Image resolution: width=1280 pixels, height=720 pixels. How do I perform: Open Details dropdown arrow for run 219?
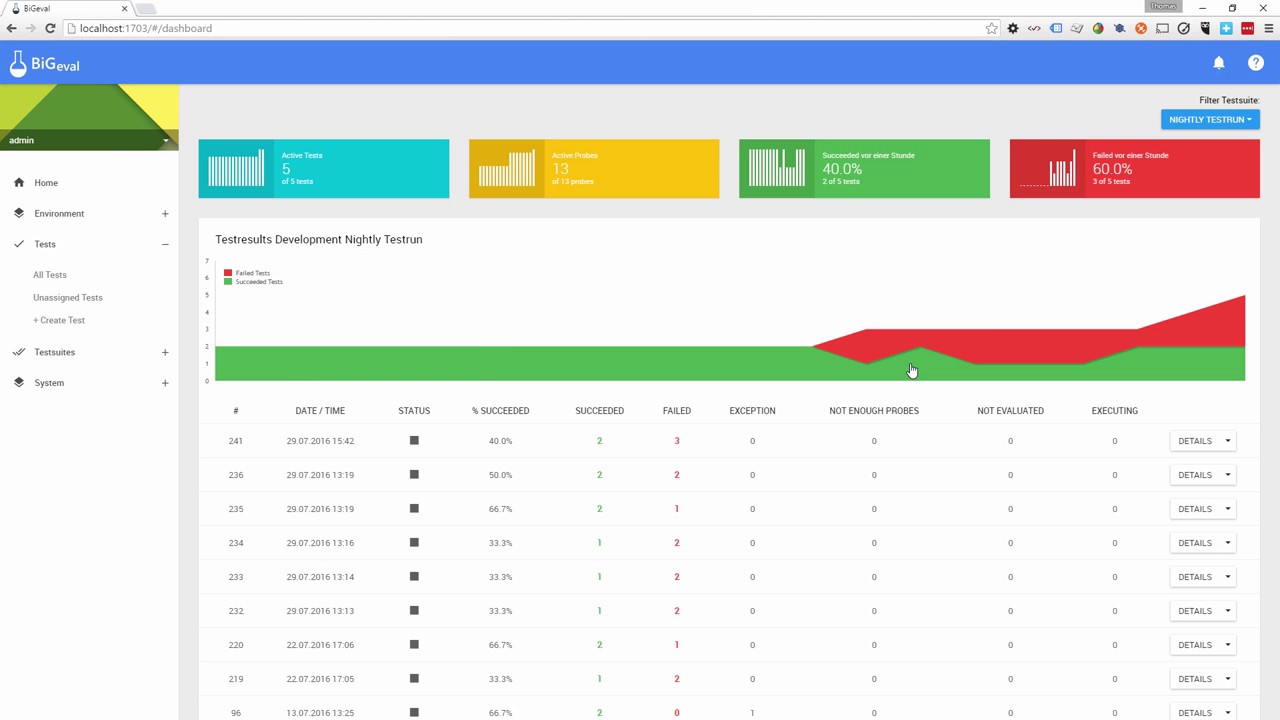coord(1228,679)
